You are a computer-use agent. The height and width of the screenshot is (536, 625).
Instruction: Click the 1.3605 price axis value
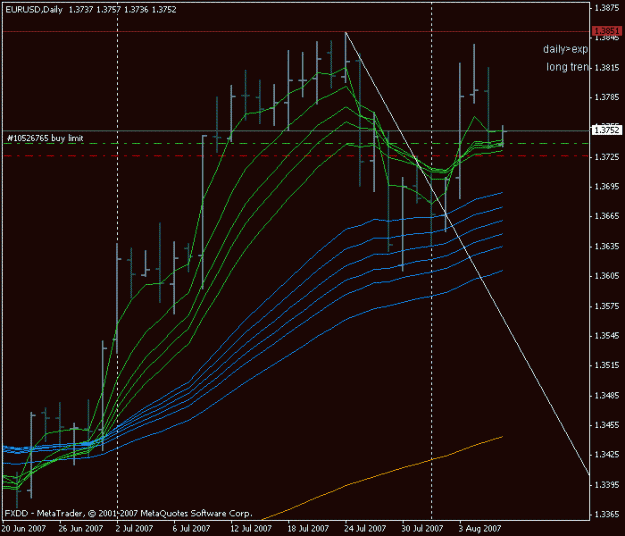click(x=607, y=276)
